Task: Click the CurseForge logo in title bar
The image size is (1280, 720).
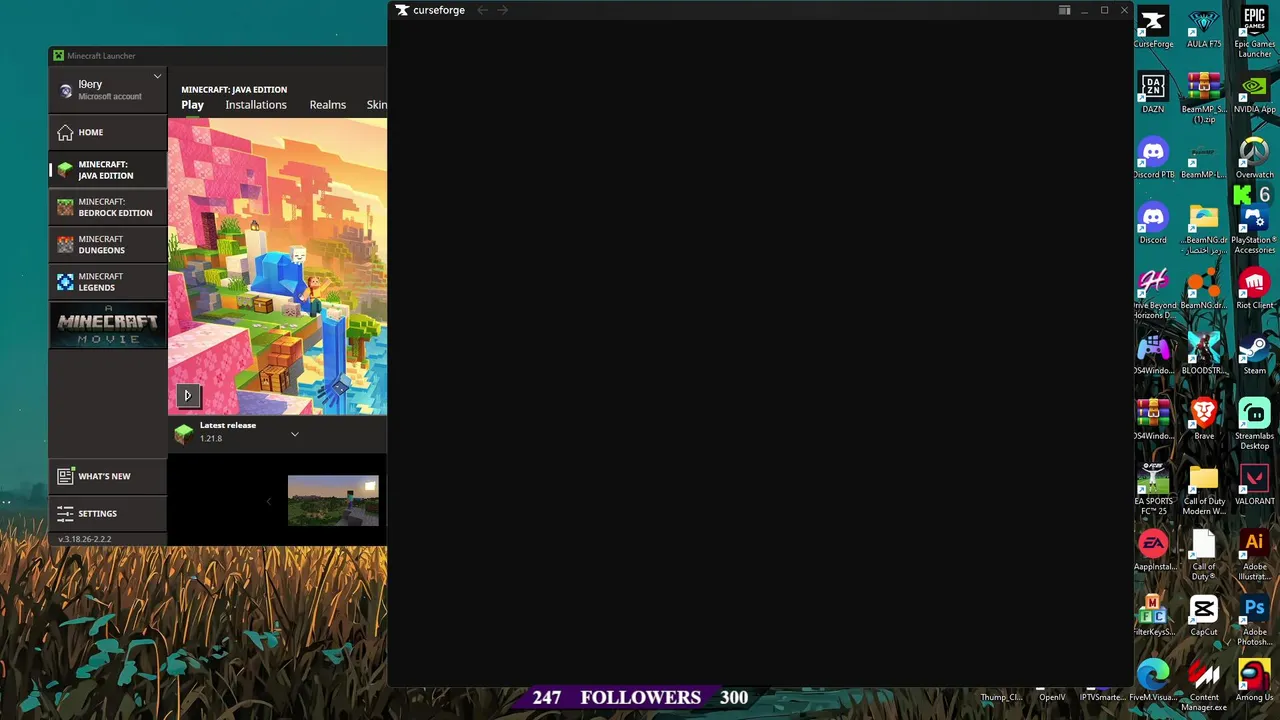Action: point(430,10)
